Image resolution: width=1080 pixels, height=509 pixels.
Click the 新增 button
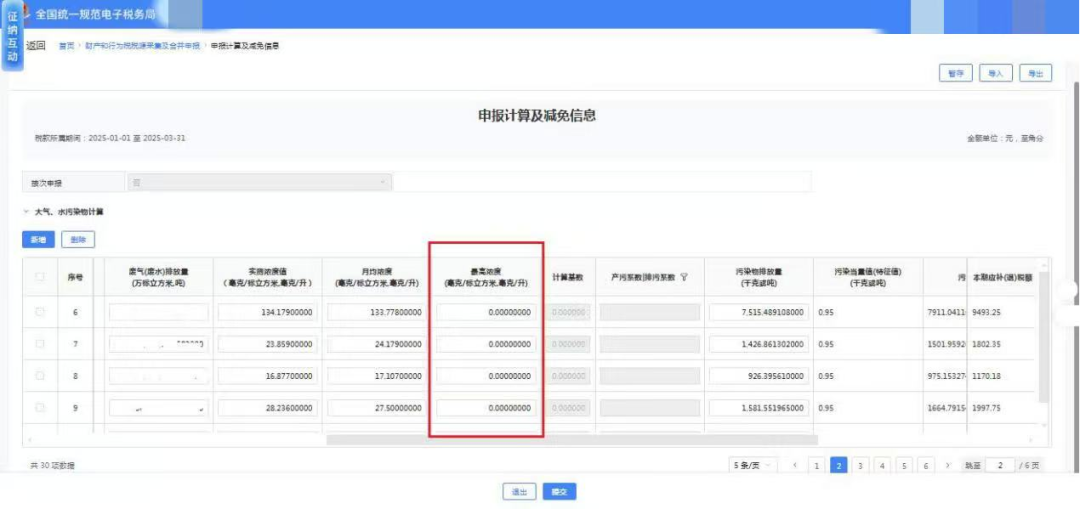(x=38, y=240)
